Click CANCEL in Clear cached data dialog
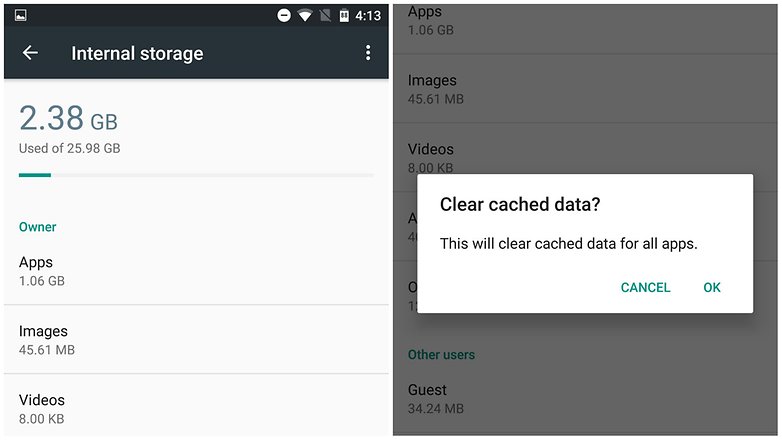The image size is (782, 440). (x=645, y=287)
